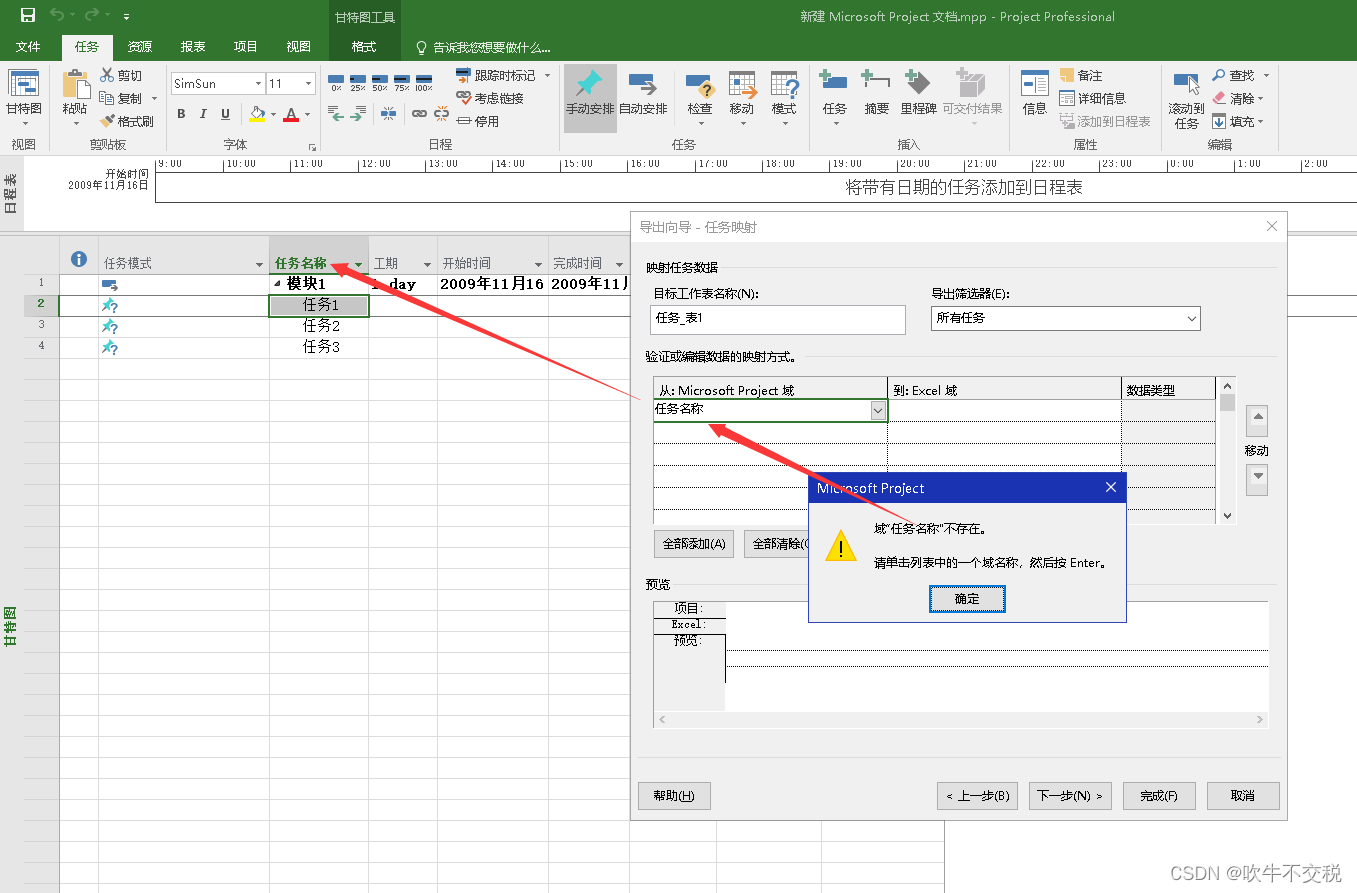1357x893 pixels.
Task: Click the Unlink tasks icon
Action: pos(441,115)
